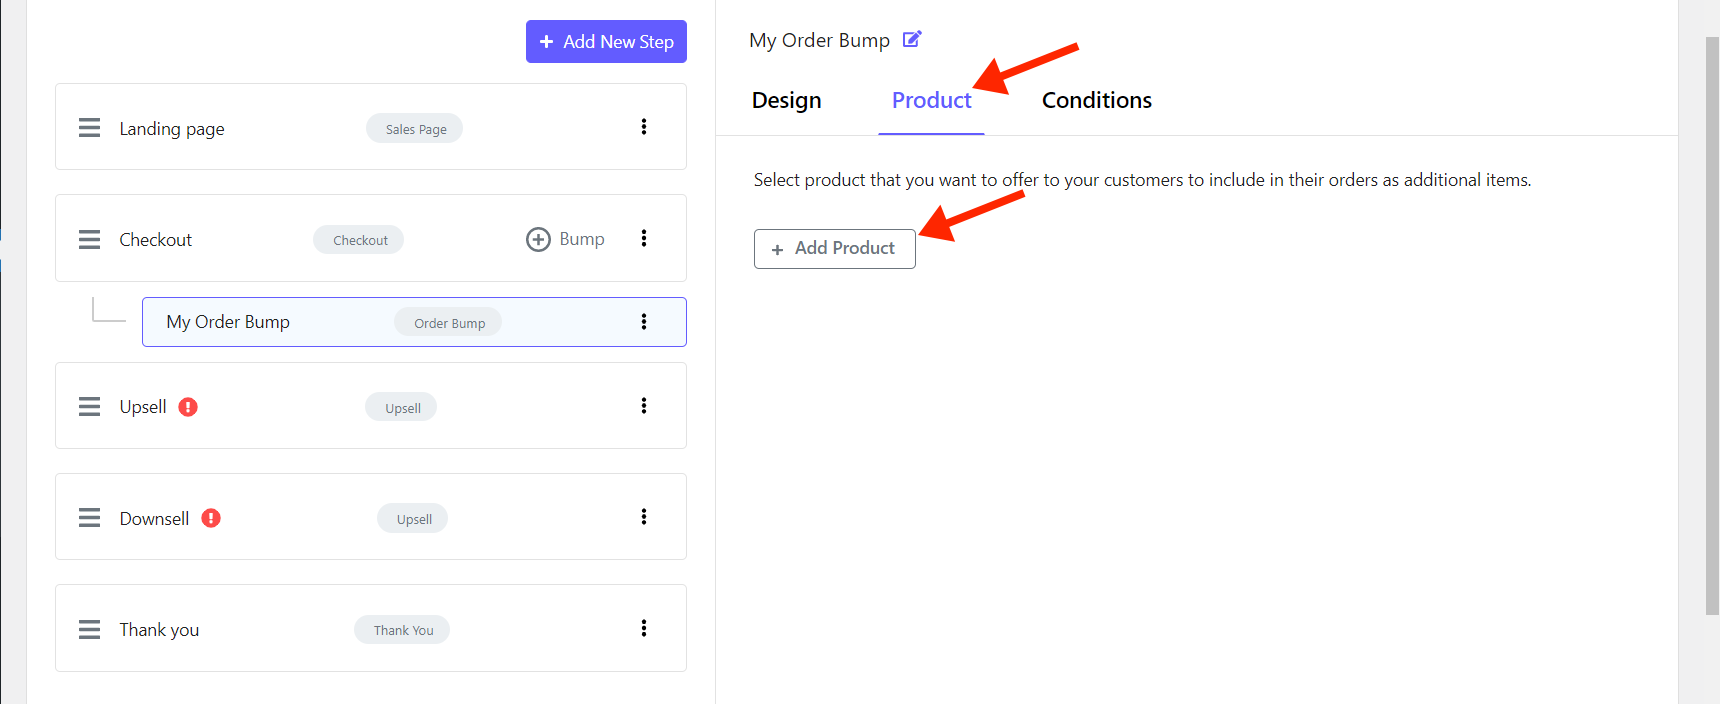Click the edit pencil icon beside My Order Bump

pyautogui.click(x=911, y=39)
